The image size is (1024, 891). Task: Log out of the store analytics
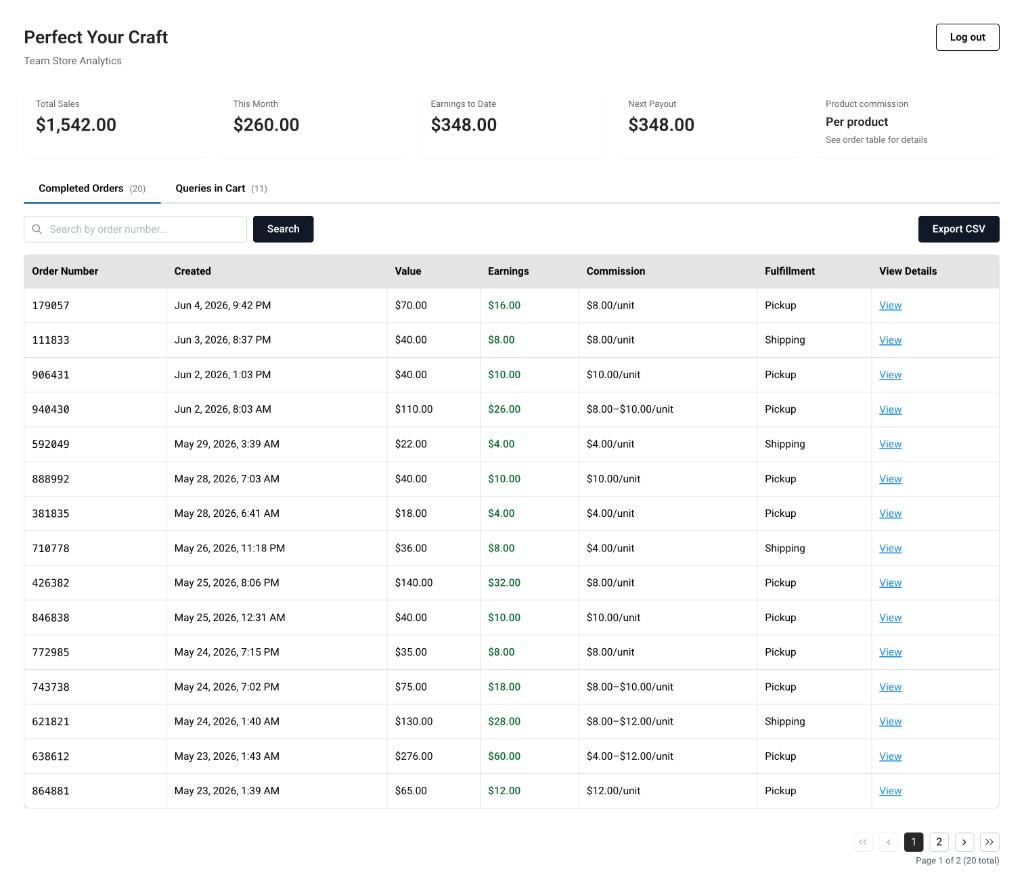click(967, 37)
